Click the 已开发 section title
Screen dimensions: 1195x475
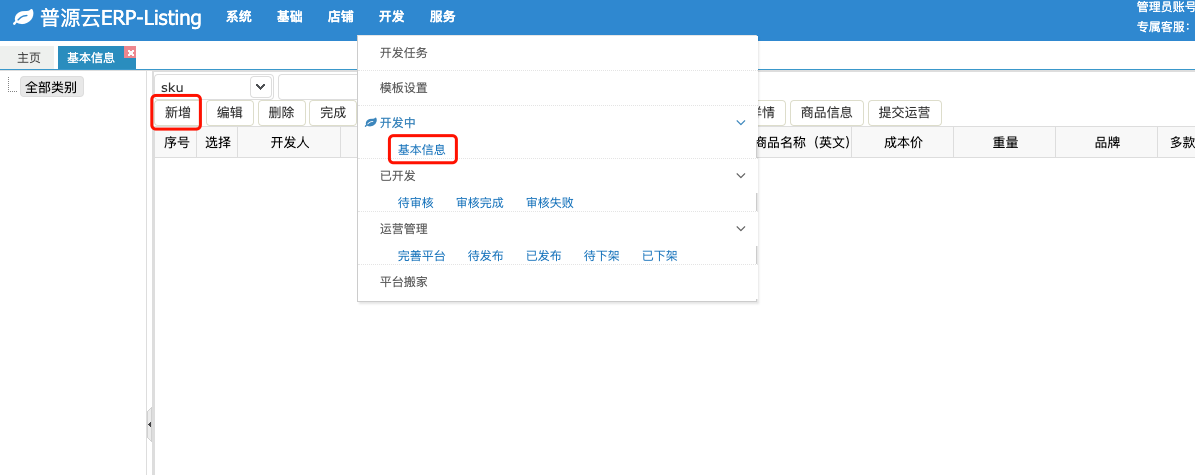click(x=398, y=175)
